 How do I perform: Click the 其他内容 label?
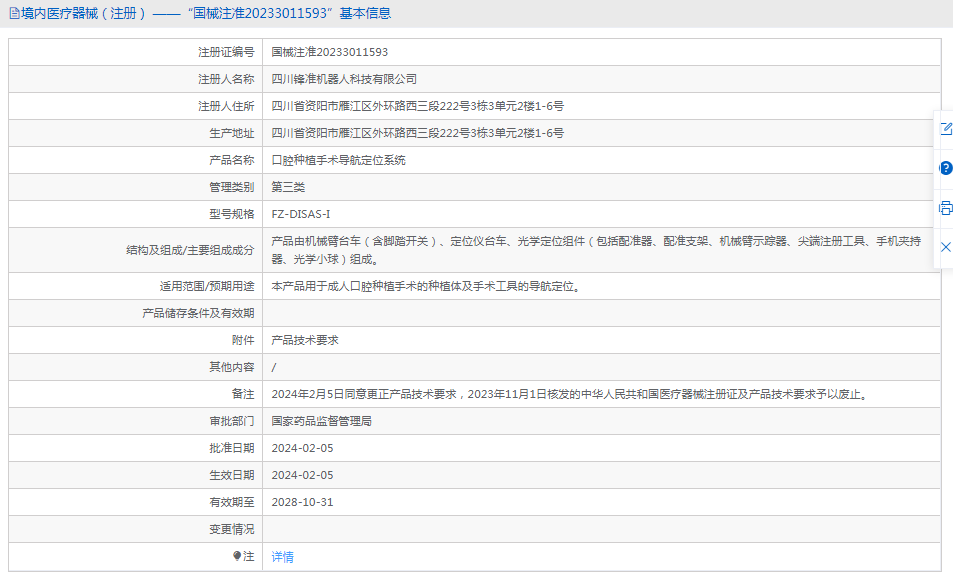[232, 367]
